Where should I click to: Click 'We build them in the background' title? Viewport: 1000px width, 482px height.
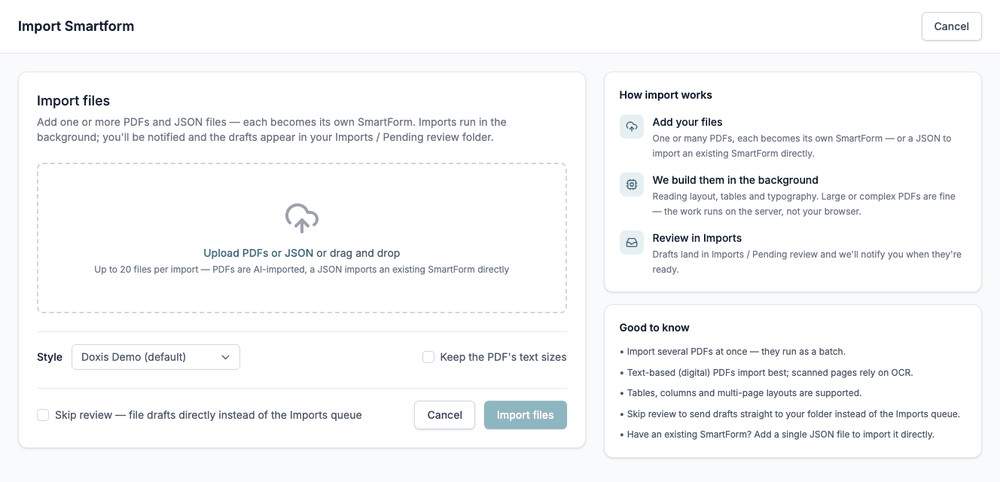[735, 180]
